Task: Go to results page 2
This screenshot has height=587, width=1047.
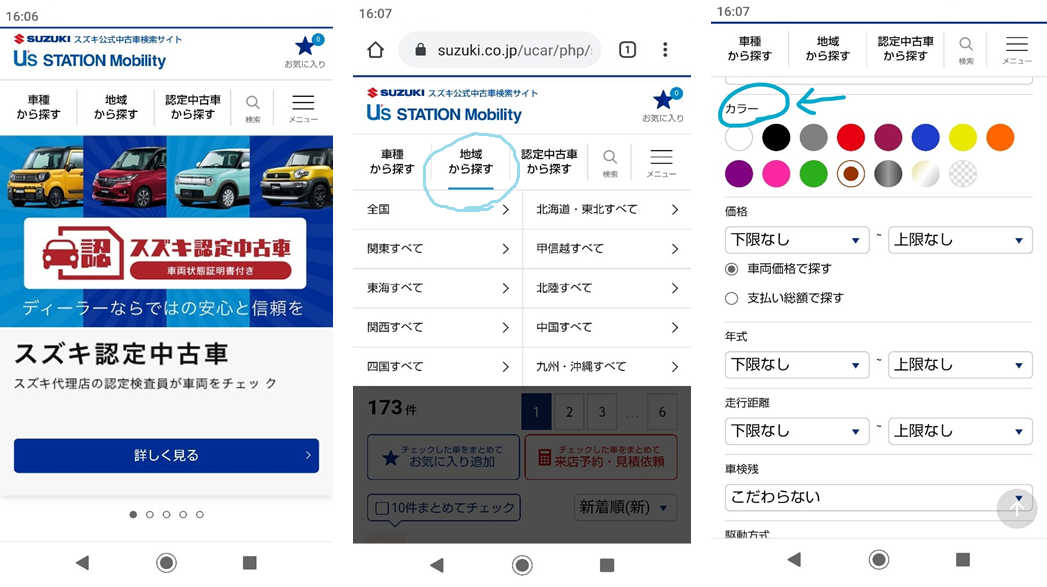Action: pyautogui.click(x=569, y=411)
